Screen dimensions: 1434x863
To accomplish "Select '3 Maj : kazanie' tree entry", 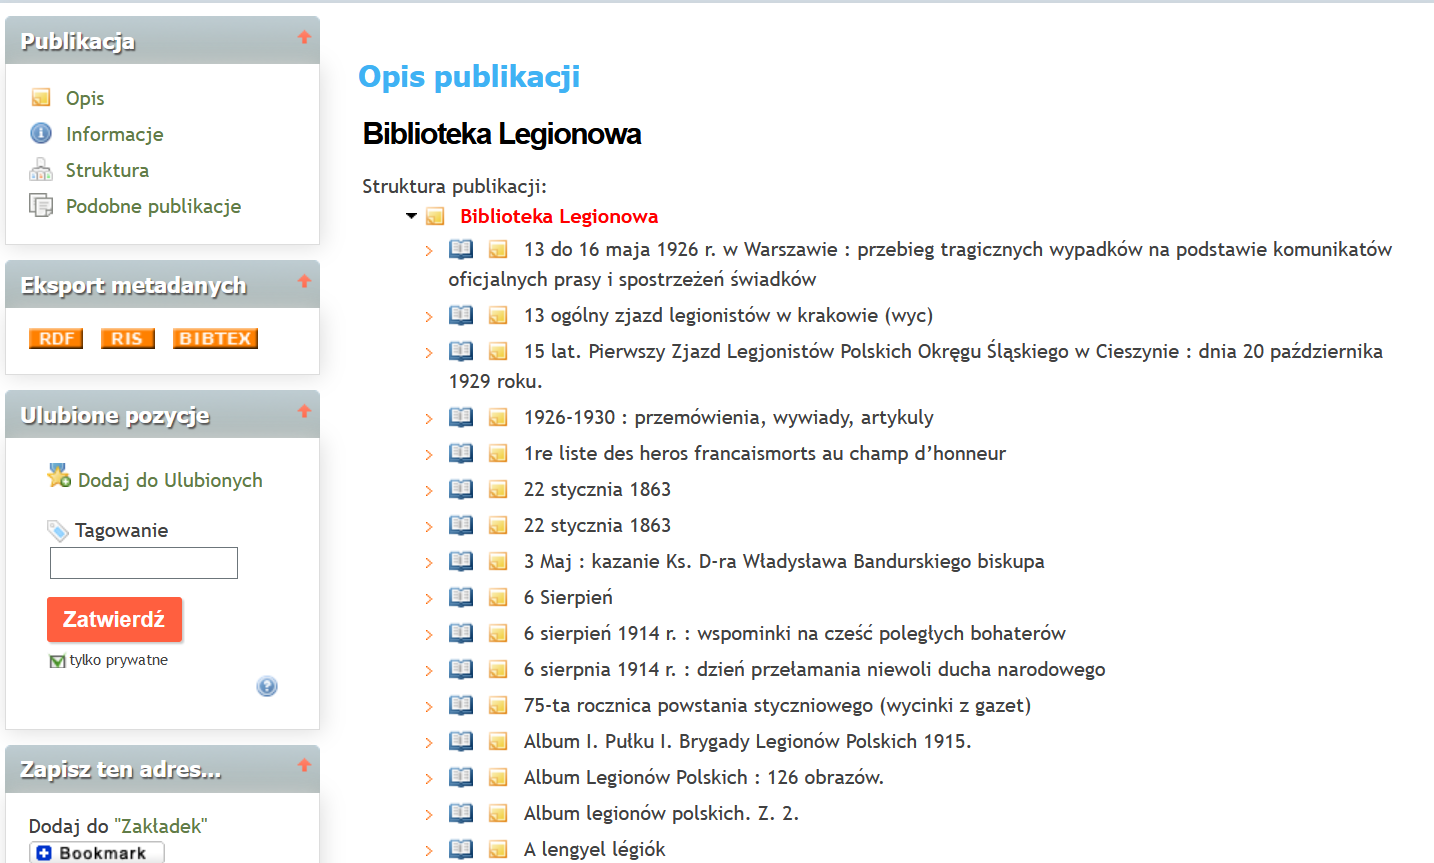I will pyautogui.click(x=783, y=561).
